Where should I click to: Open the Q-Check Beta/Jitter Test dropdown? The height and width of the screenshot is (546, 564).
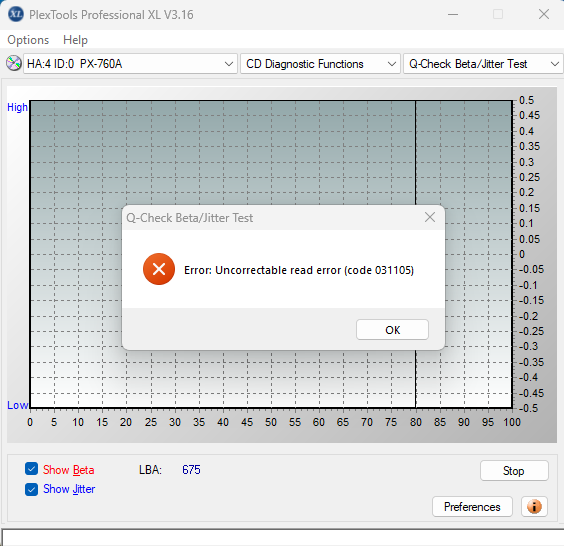pos(483,64)
